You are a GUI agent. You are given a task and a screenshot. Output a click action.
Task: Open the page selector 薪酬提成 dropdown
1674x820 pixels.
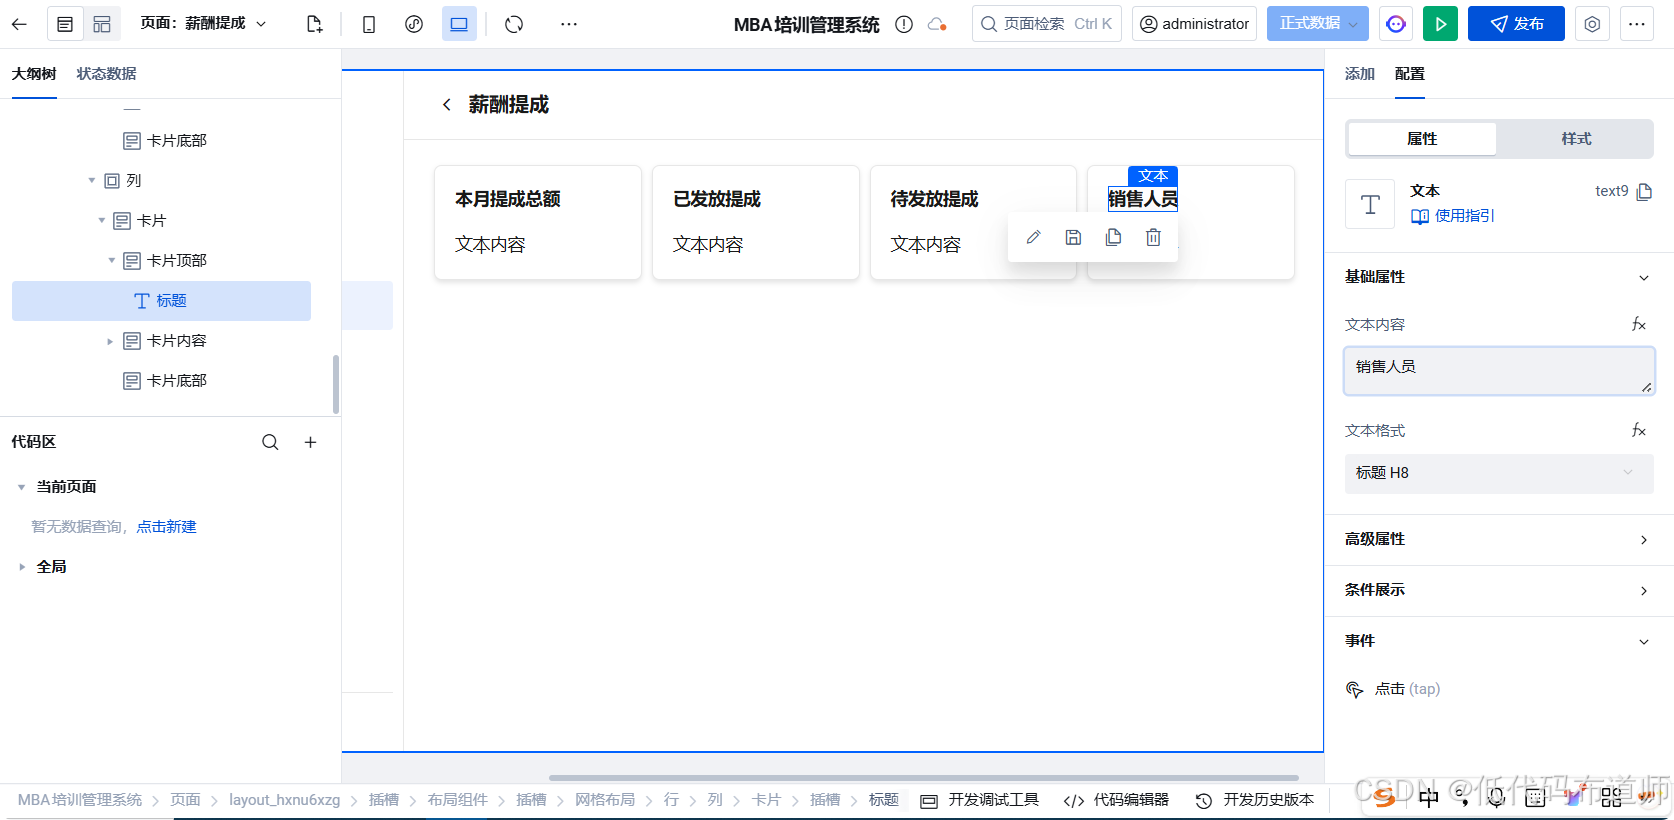[205, 23]
